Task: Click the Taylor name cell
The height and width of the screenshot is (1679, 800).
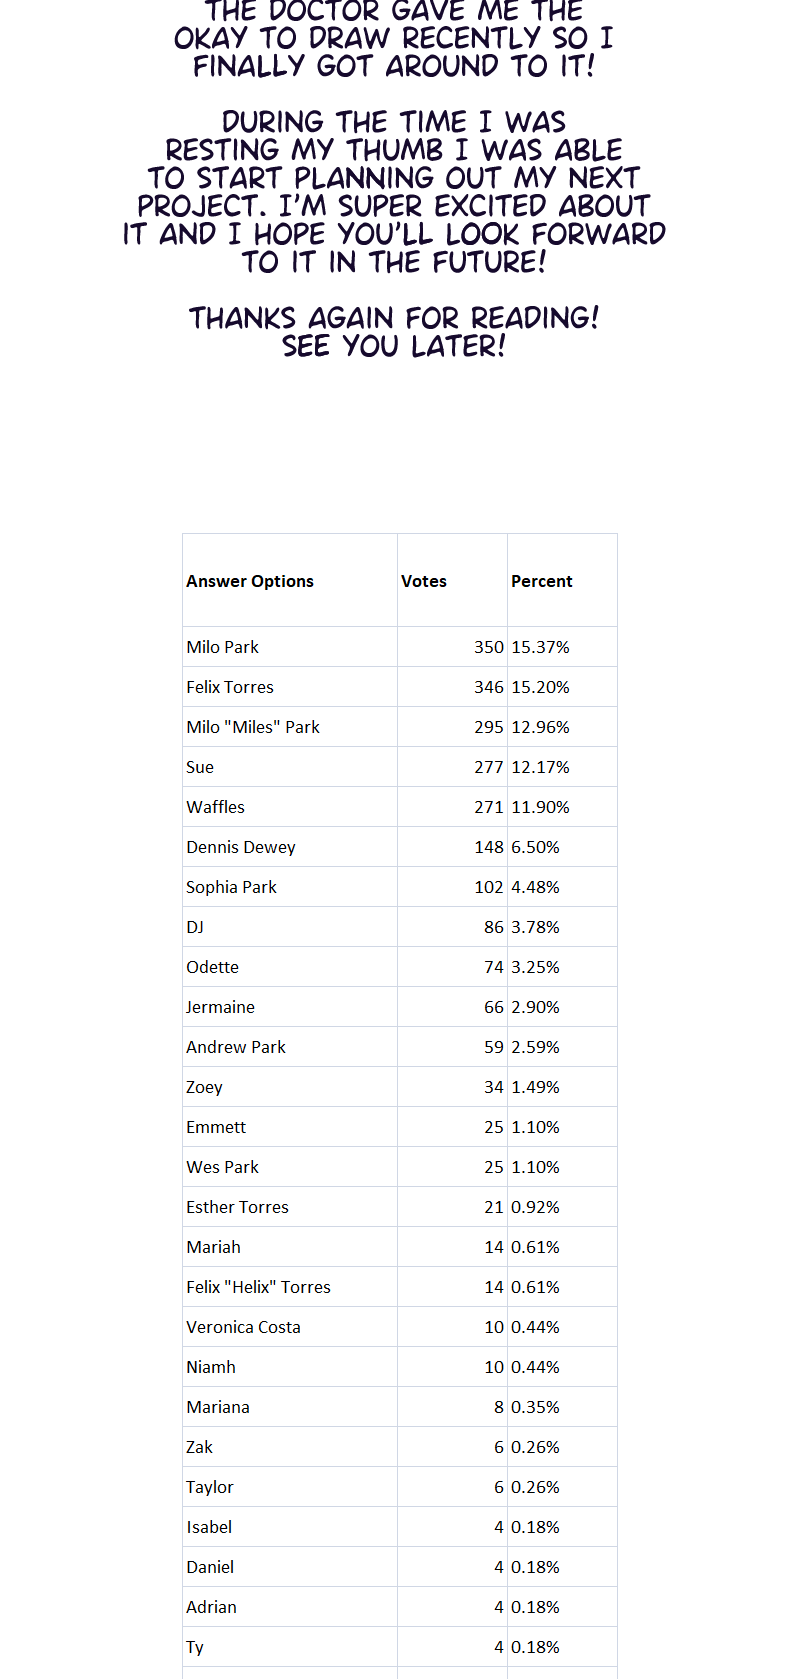Action: [210, 1487]
